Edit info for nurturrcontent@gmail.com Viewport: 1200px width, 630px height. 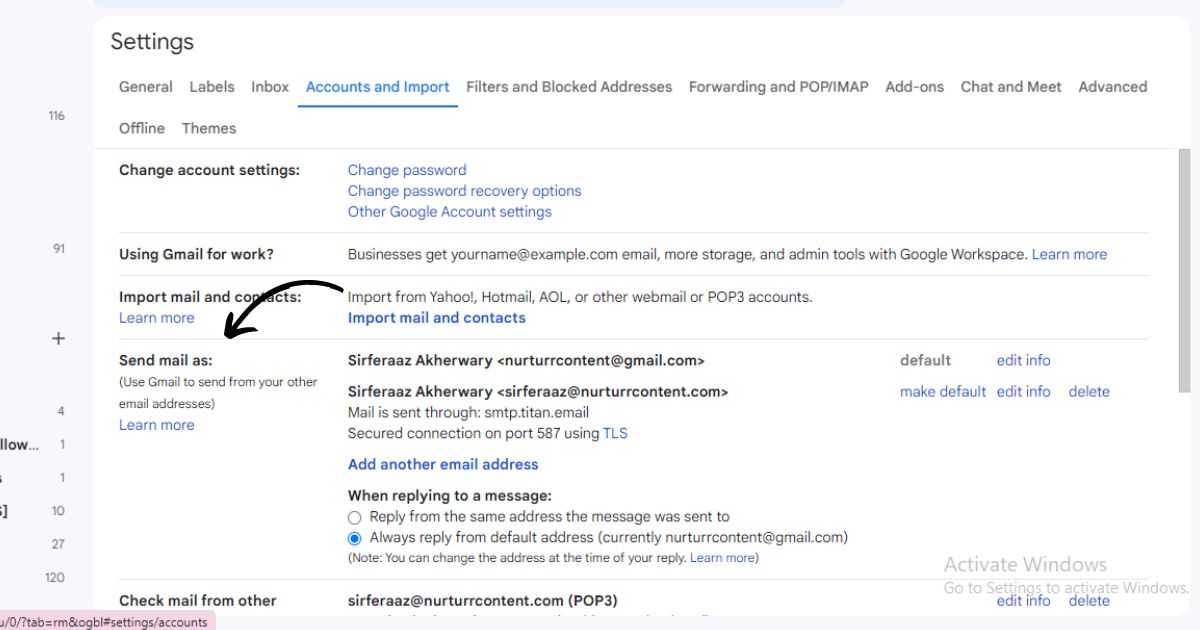[1024, 360]
